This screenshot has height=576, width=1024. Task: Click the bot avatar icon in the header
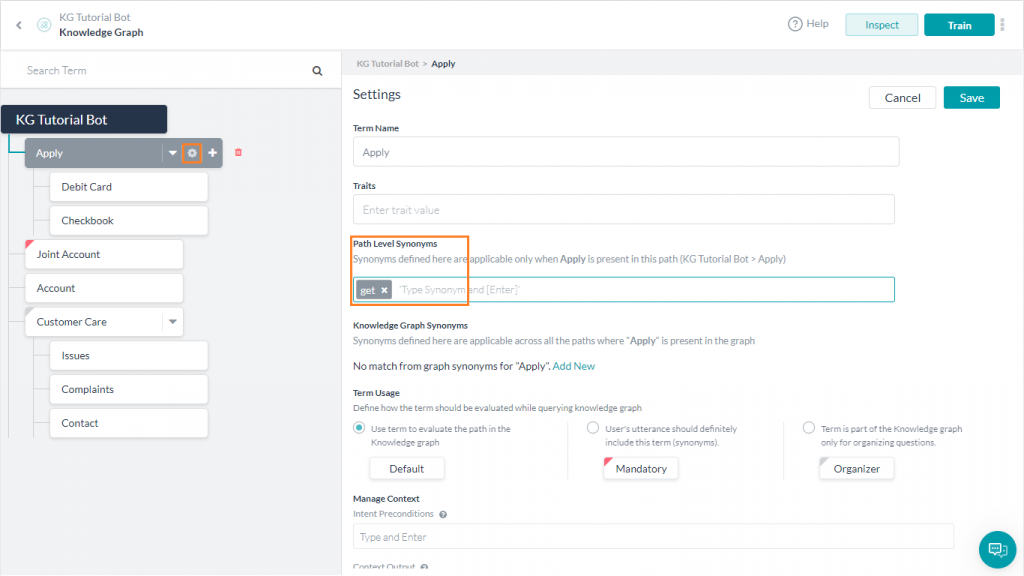[x=43, y=24]
